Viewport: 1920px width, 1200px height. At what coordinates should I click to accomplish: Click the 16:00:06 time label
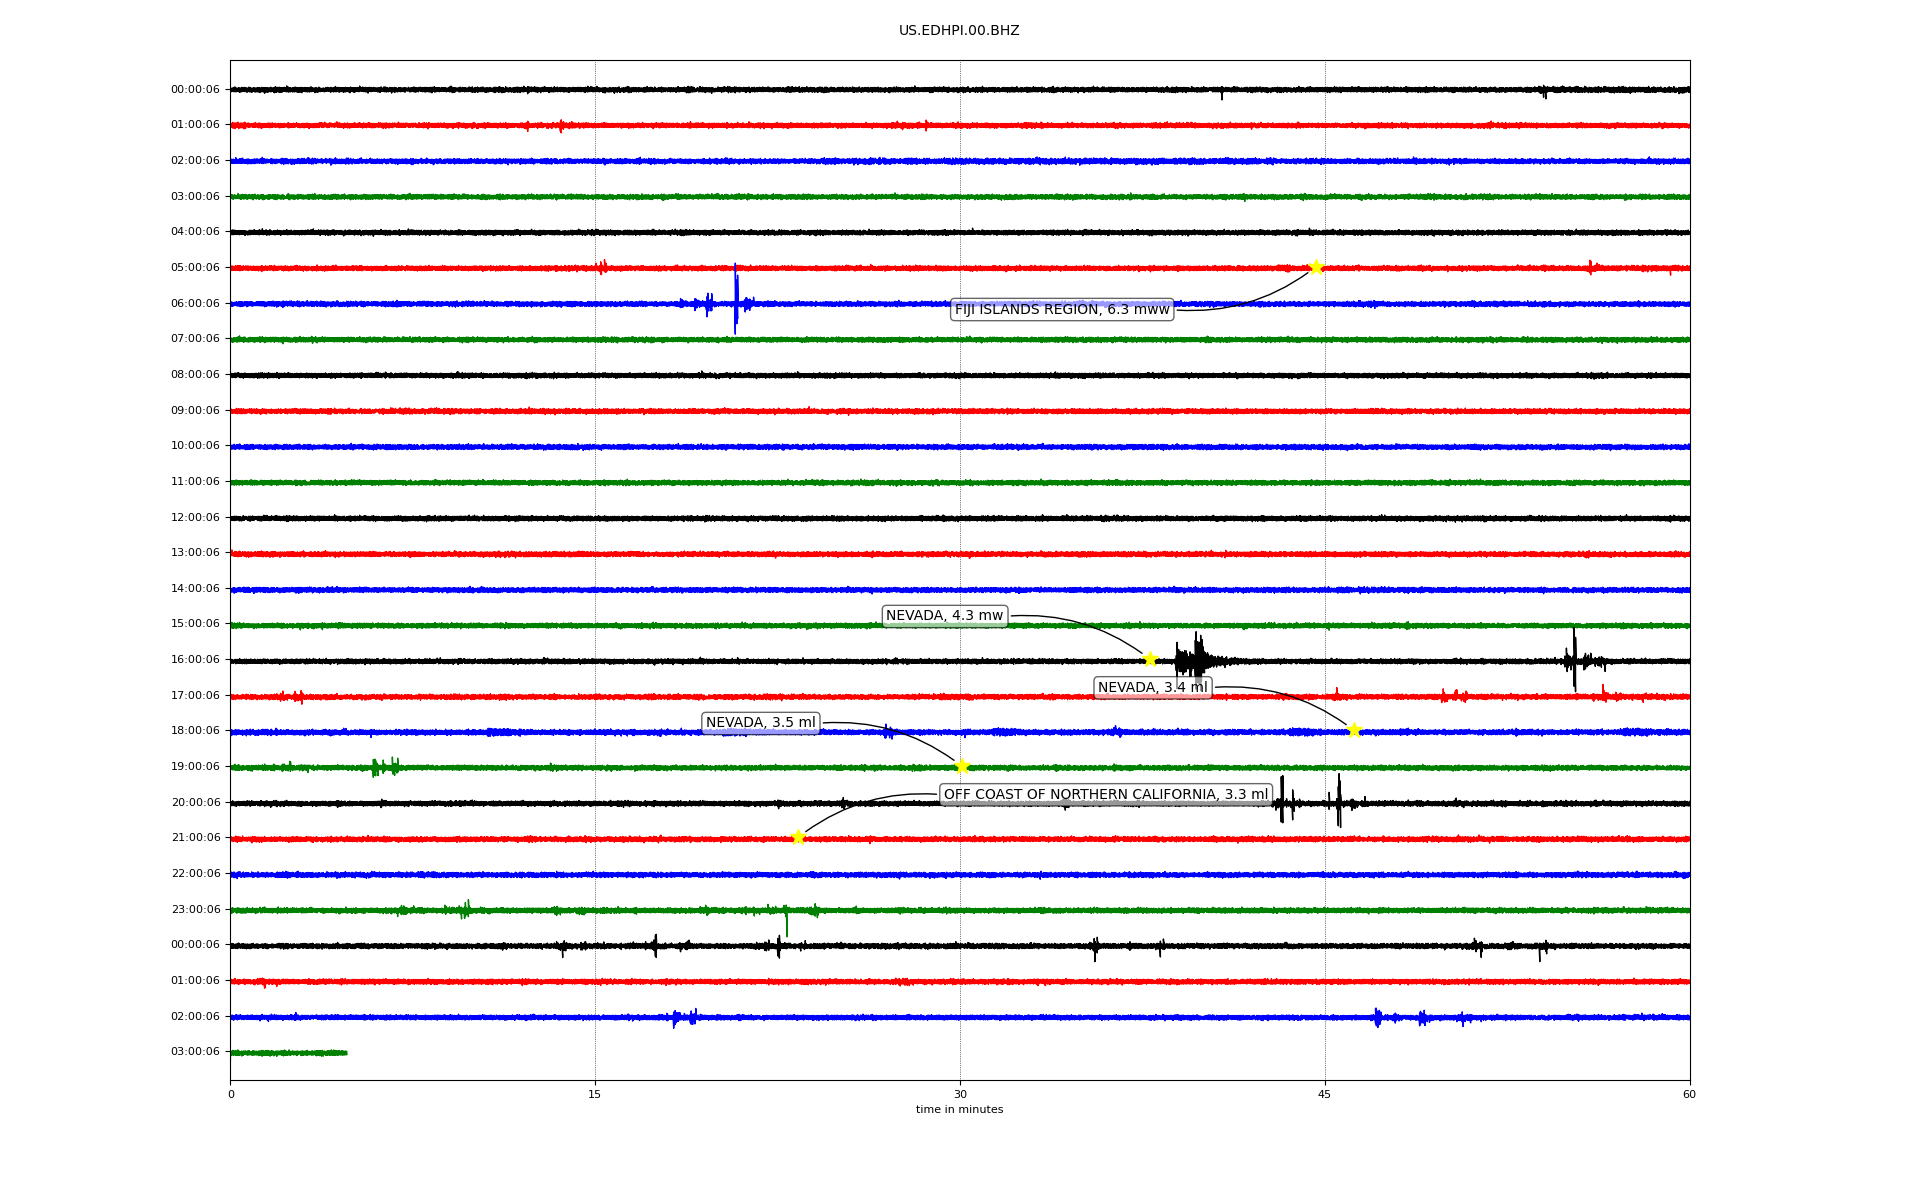pyautogui.click(x=195, y=660)
